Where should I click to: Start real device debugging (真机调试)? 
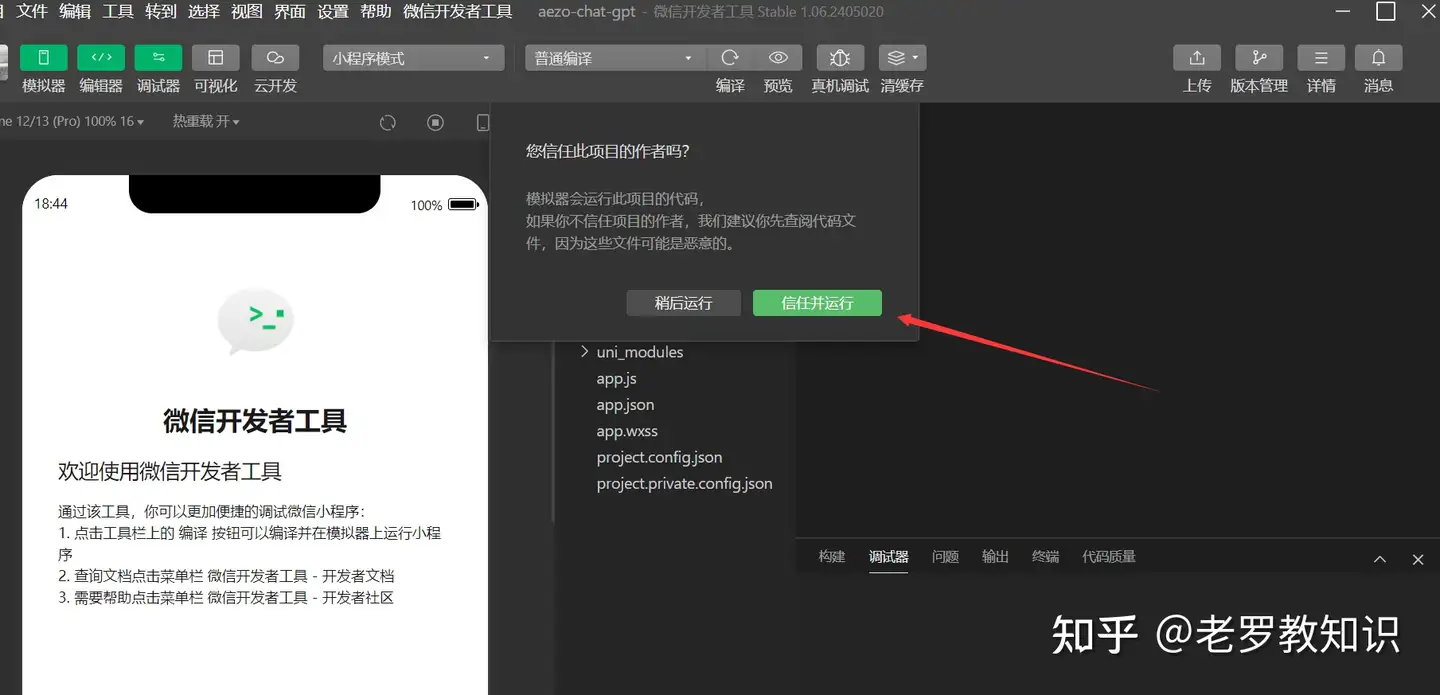click(x=840, y=58)
